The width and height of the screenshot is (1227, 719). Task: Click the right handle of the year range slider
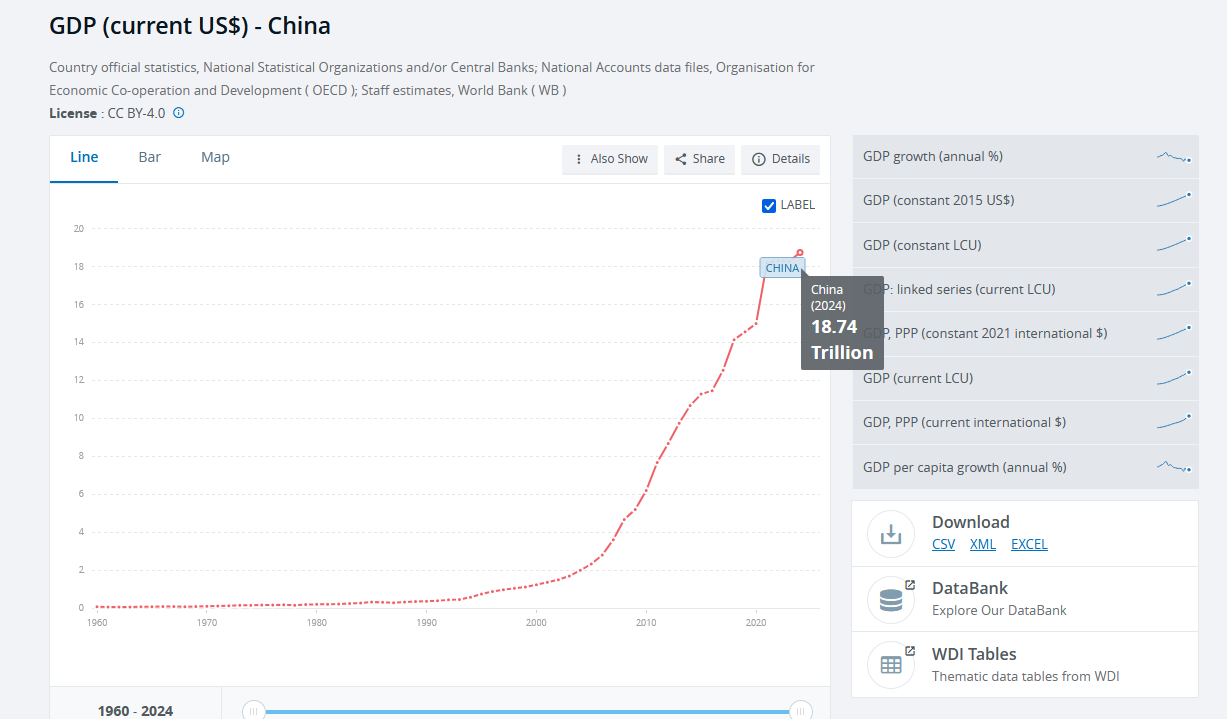[800, 711]
